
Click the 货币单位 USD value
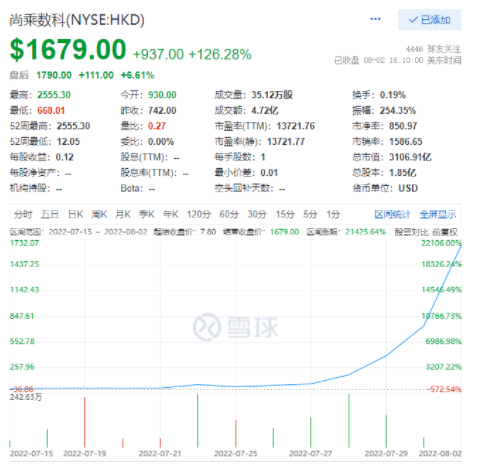point(408,188)
